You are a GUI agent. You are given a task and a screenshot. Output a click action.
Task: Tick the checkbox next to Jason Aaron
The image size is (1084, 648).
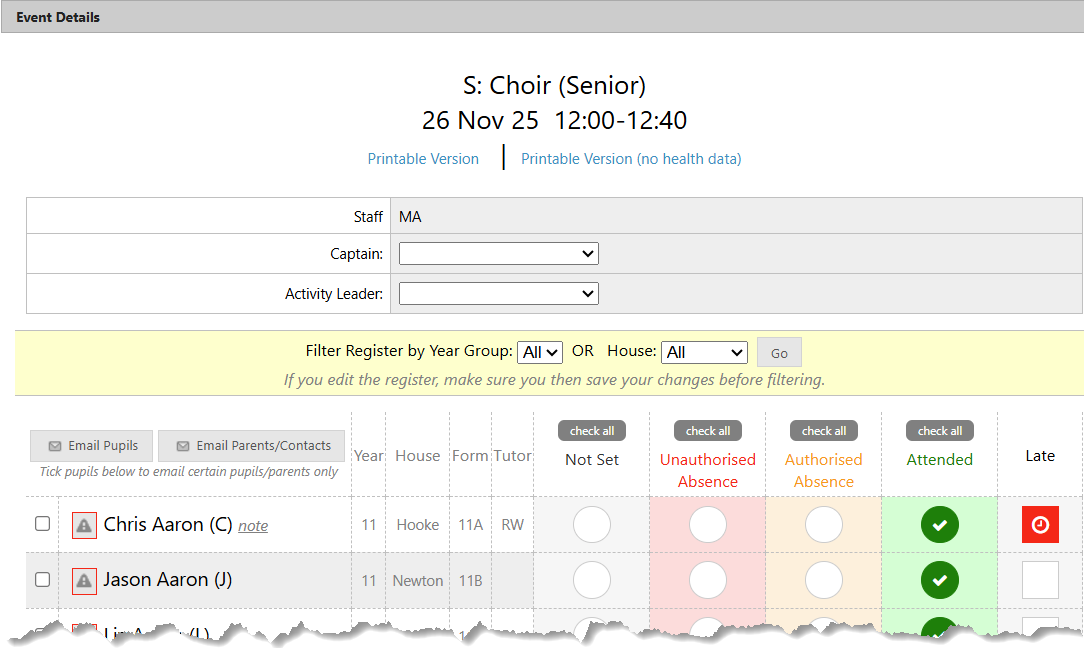click(x=42, y=579)
